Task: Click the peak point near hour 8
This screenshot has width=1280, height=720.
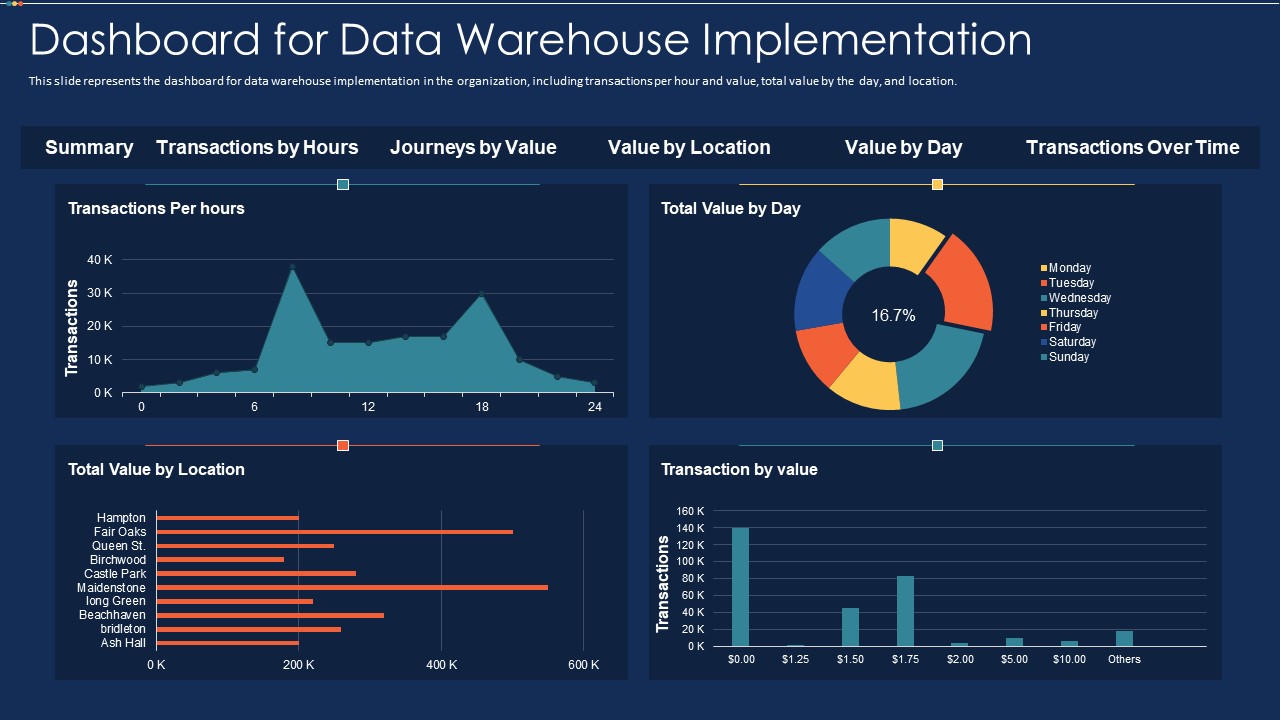Action: point(292,267)
